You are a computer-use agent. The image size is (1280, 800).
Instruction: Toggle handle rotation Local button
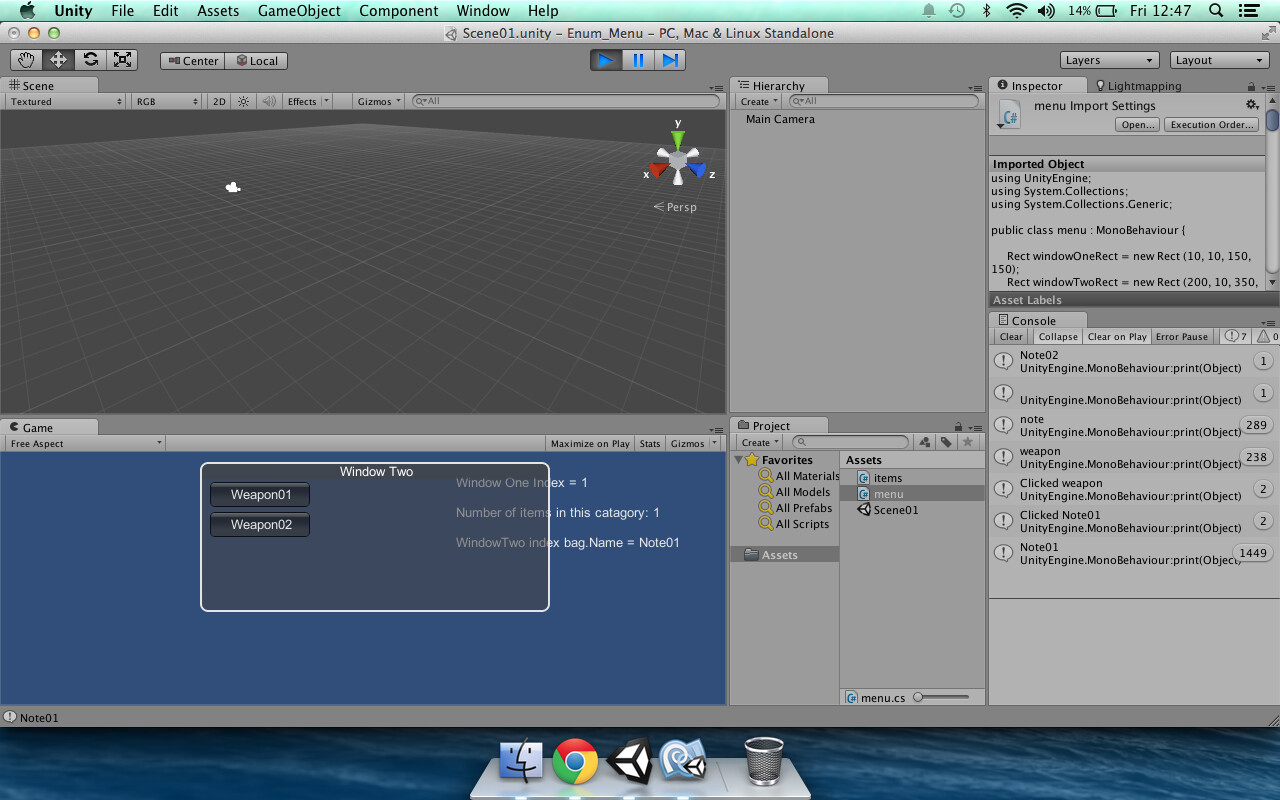(255, 61)
